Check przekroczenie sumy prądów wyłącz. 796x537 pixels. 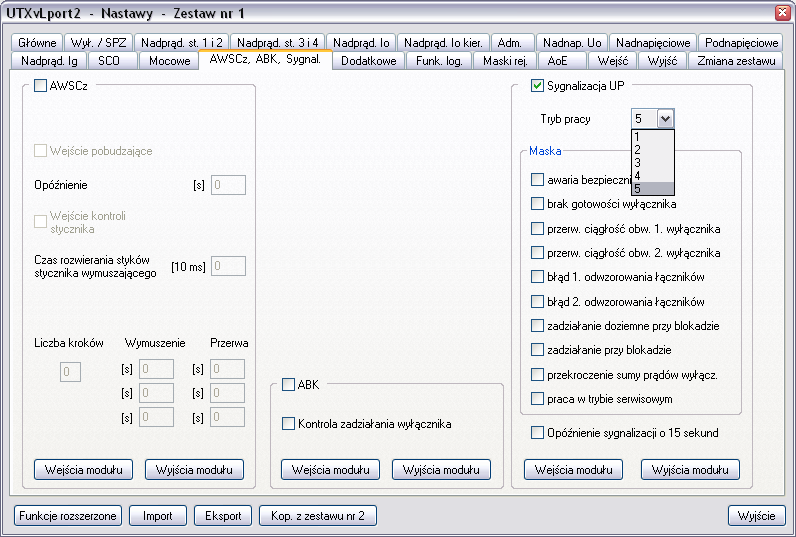coord(537,375)
